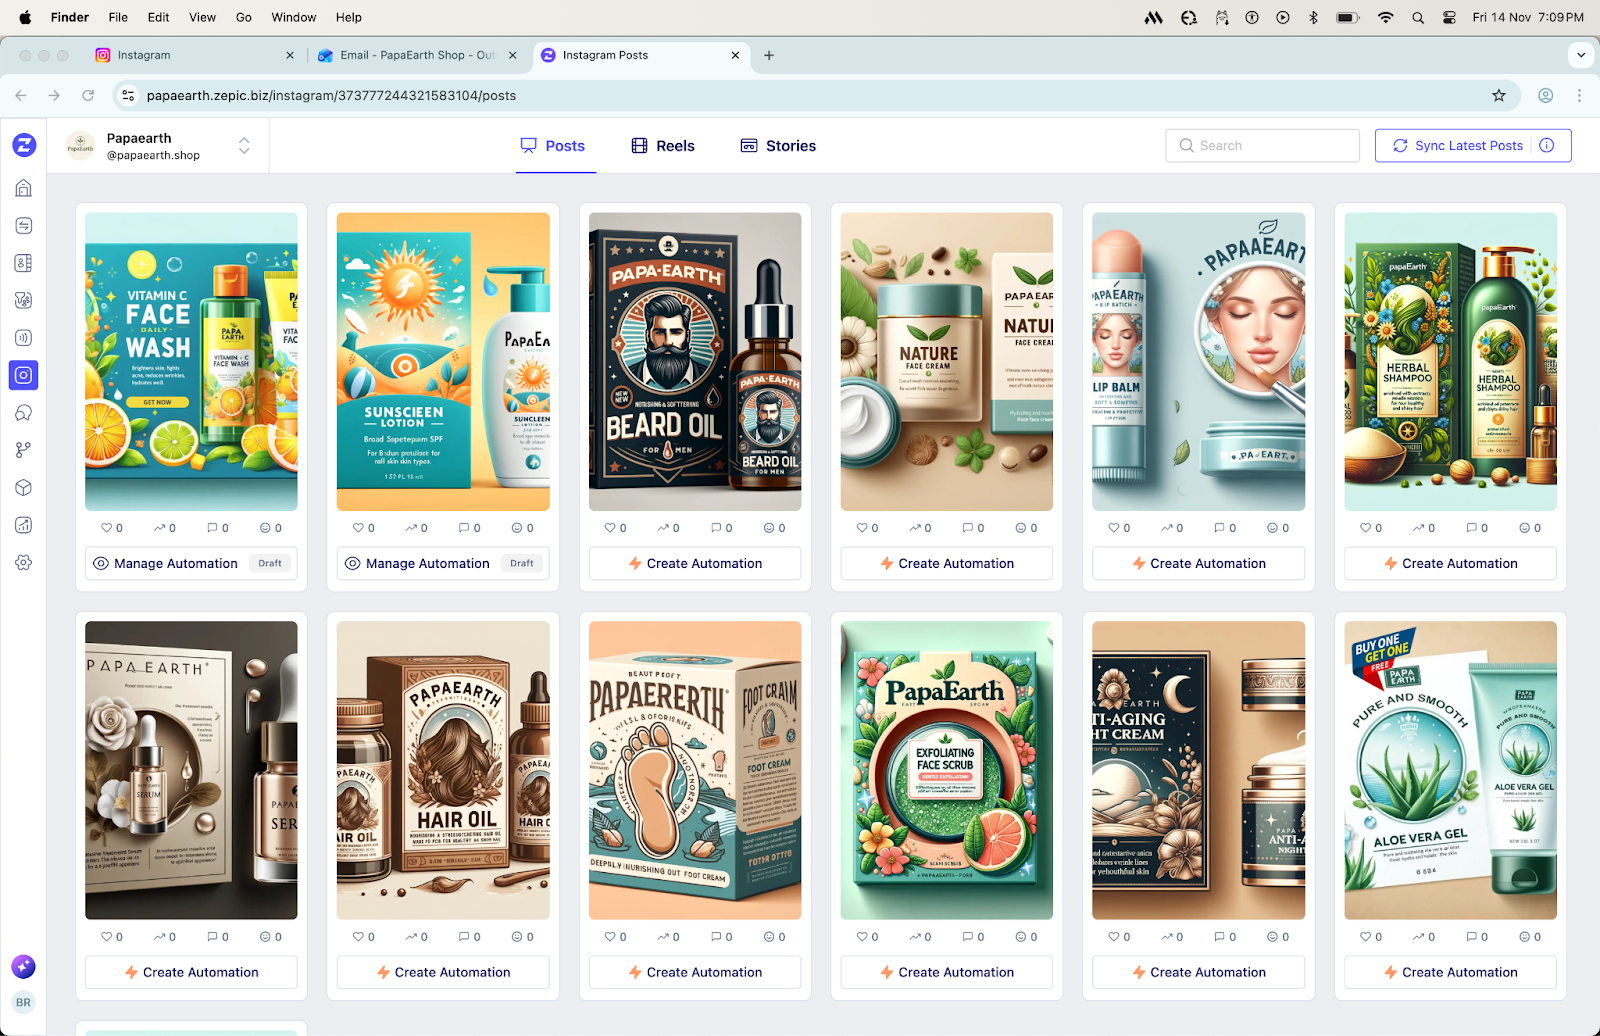Image resolution: width=1600 pixels, height=1036 pixels.
Task: Create Automation for the Serum post
Action: tap(191, 972)
